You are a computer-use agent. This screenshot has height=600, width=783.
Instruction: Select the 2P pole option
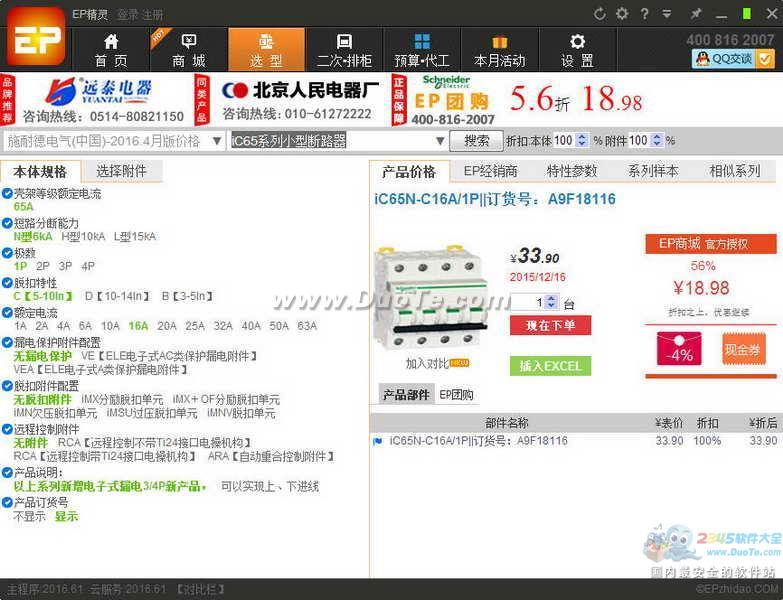[x=43, y=266]
